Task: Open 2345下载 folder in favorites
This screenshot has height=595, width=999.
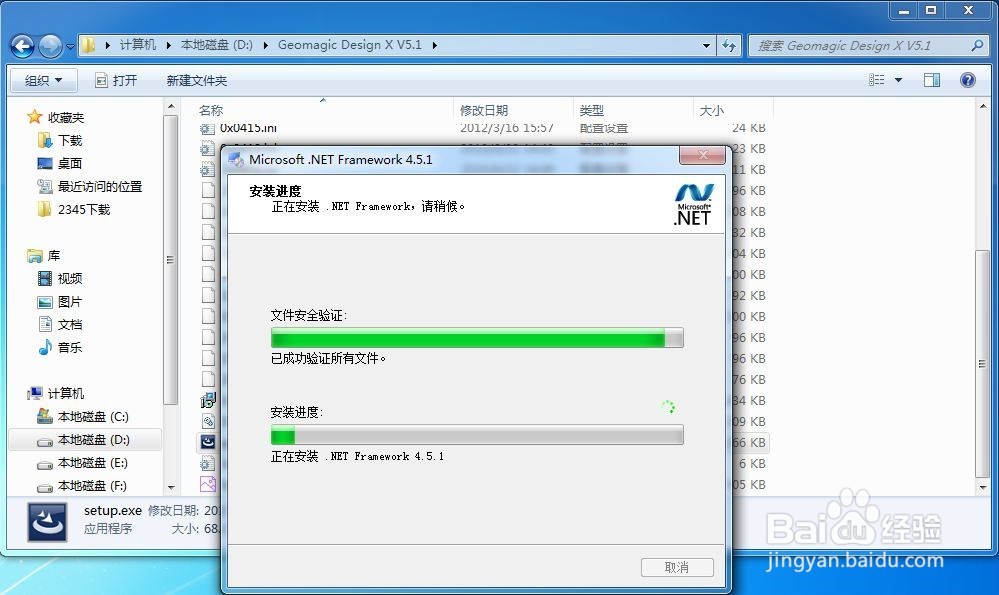Action: point(84,209)
